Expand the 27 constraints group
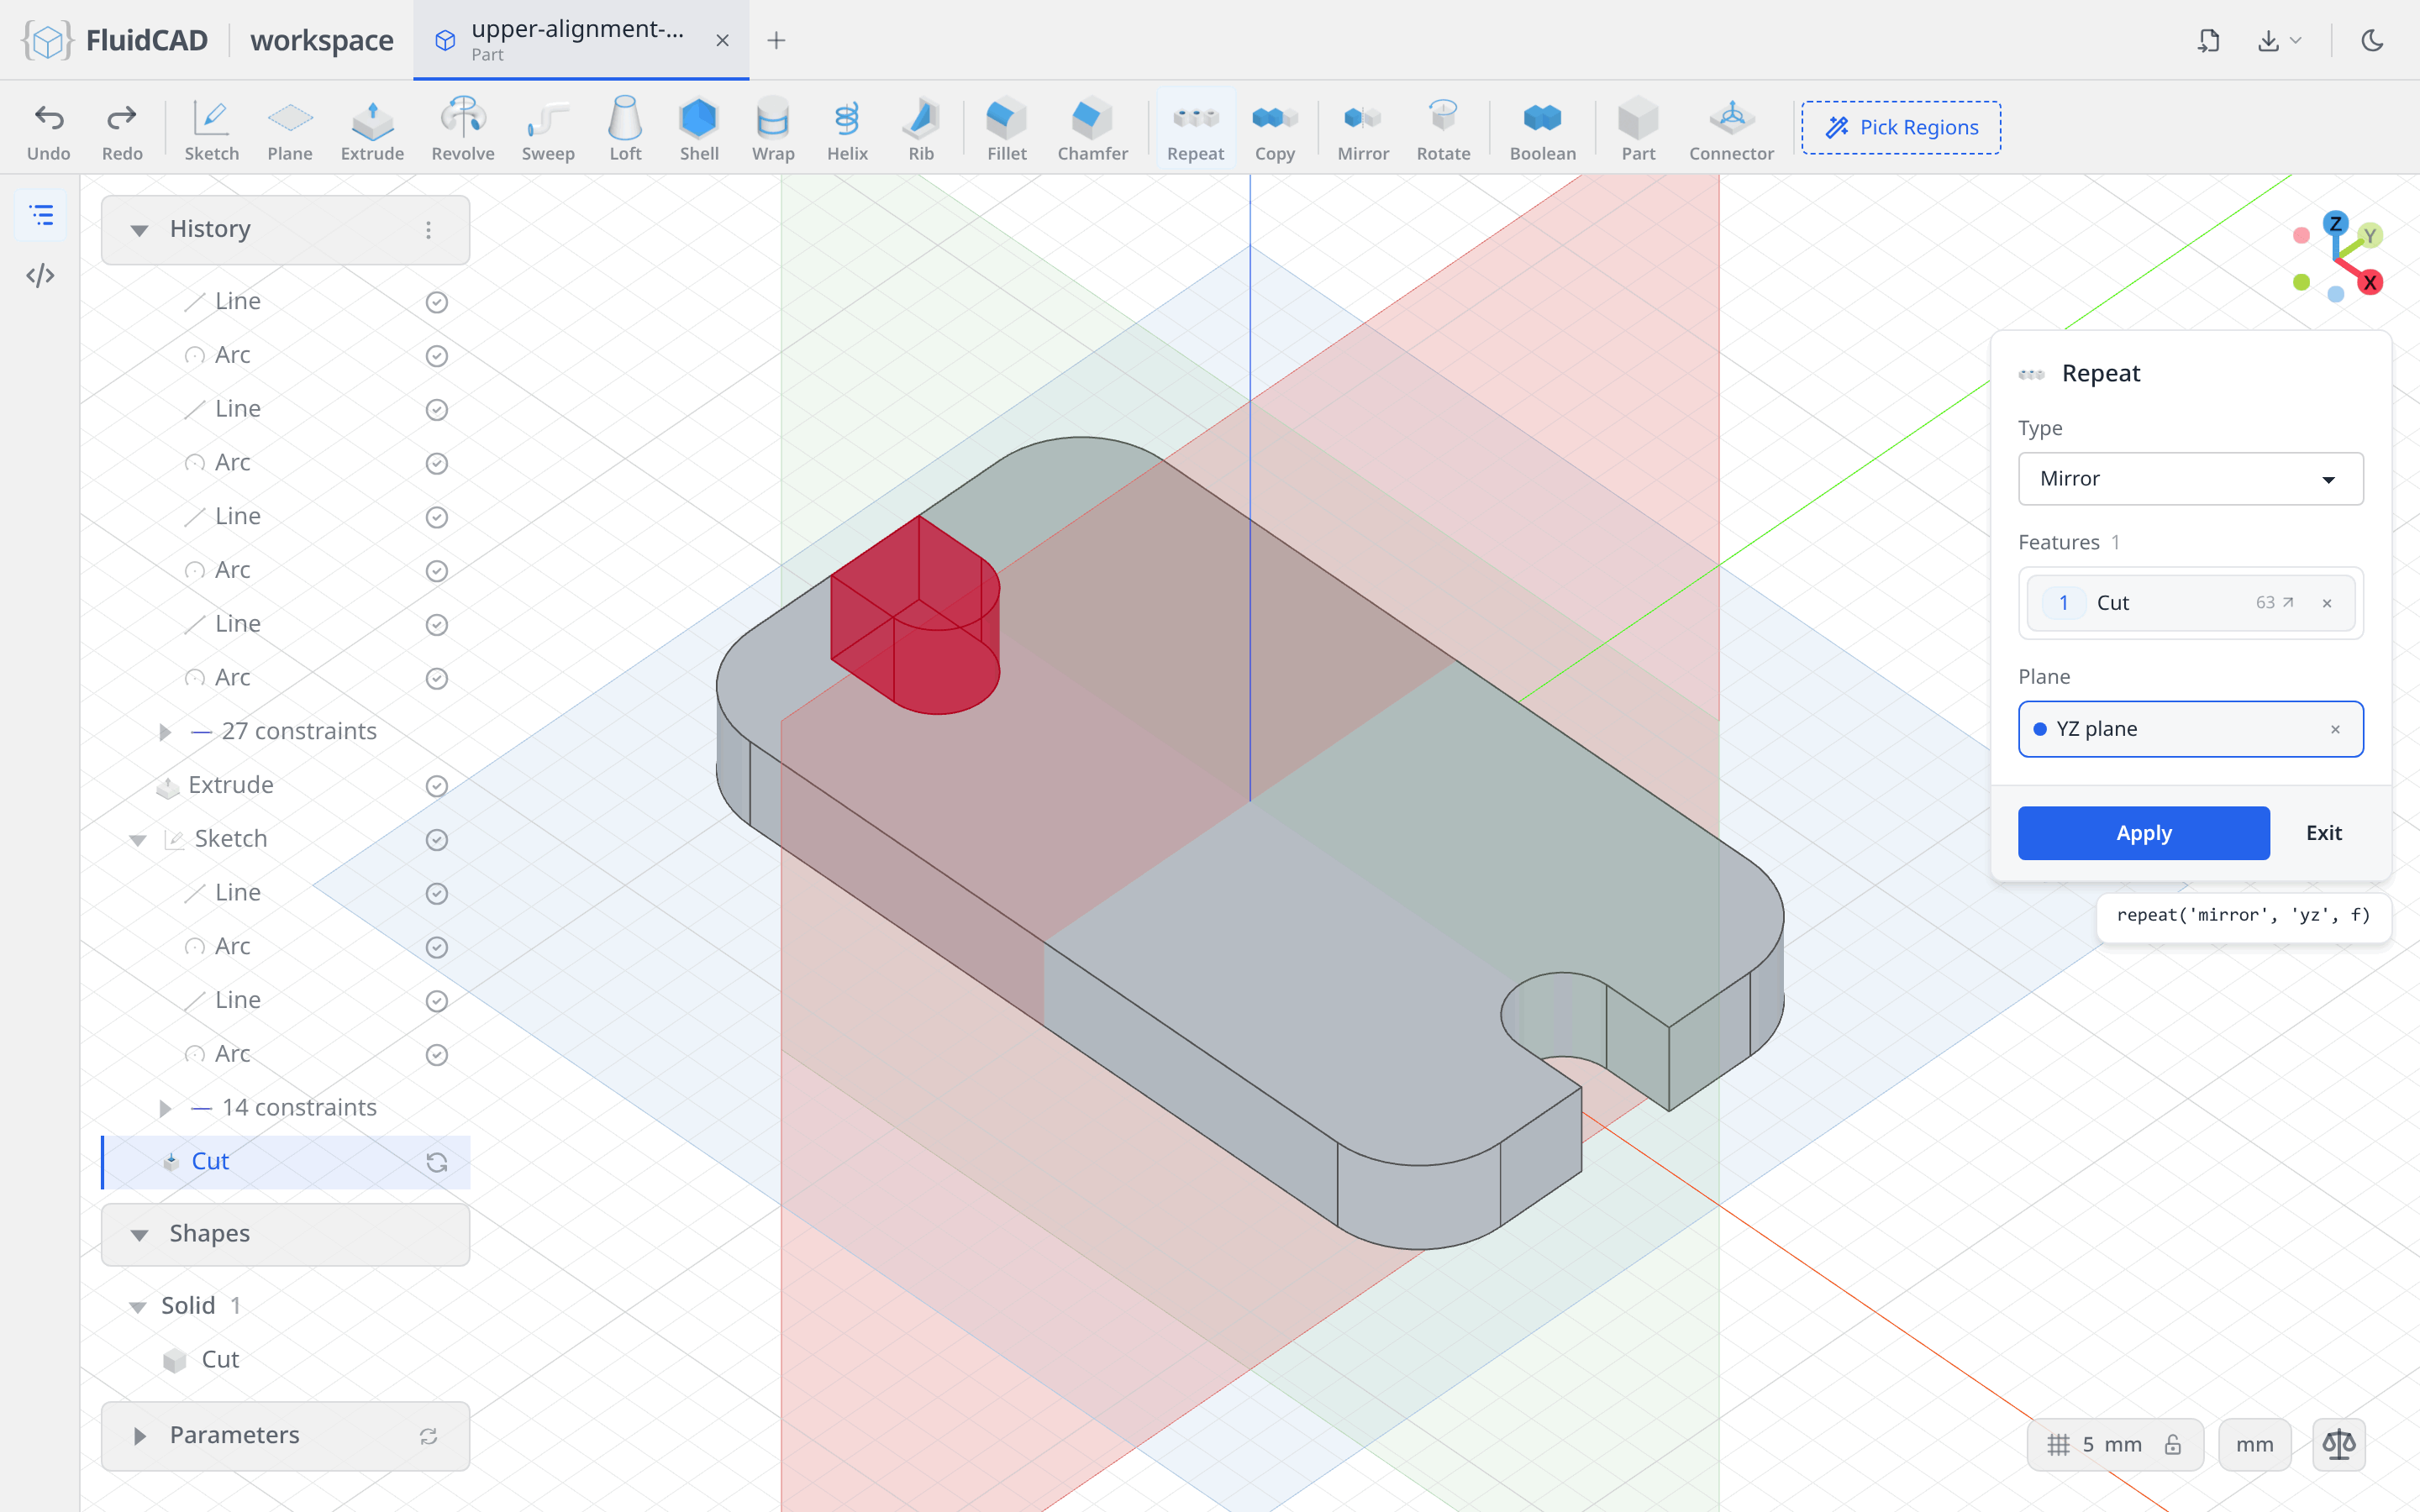 [x=165, y=732]
